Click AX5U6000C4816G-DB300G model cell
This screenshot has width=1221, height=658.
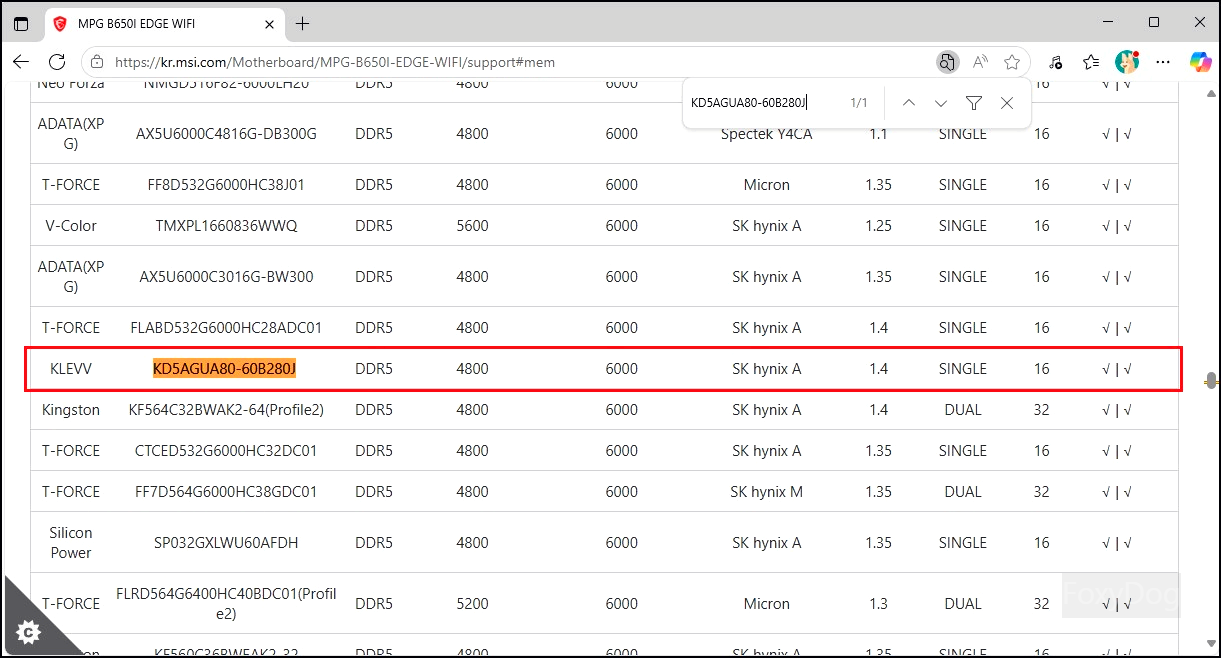226,134
